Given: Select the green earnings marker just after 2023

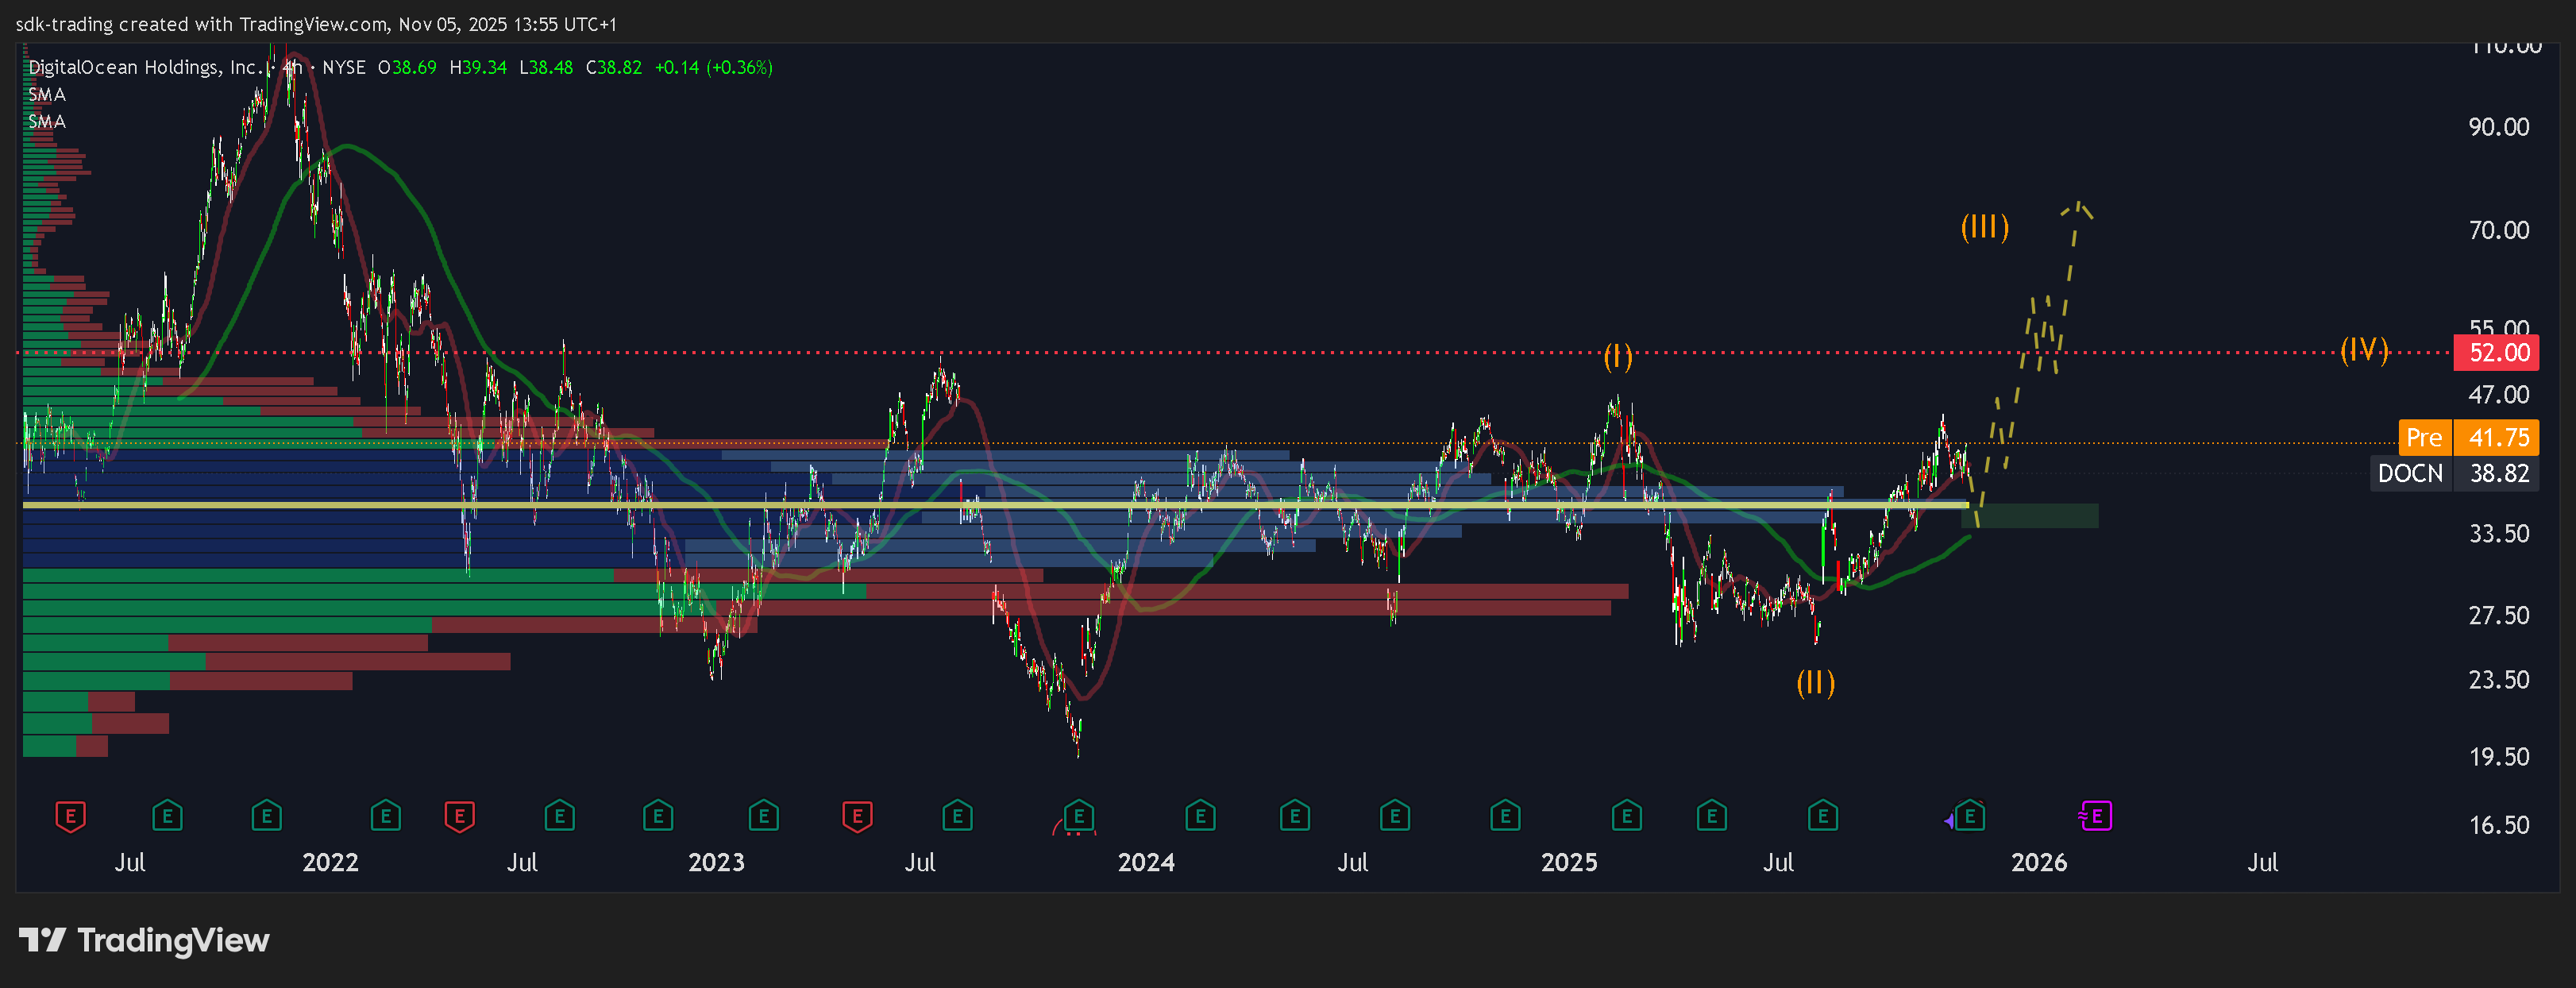Looking at the screenshot, I should 763,817.
